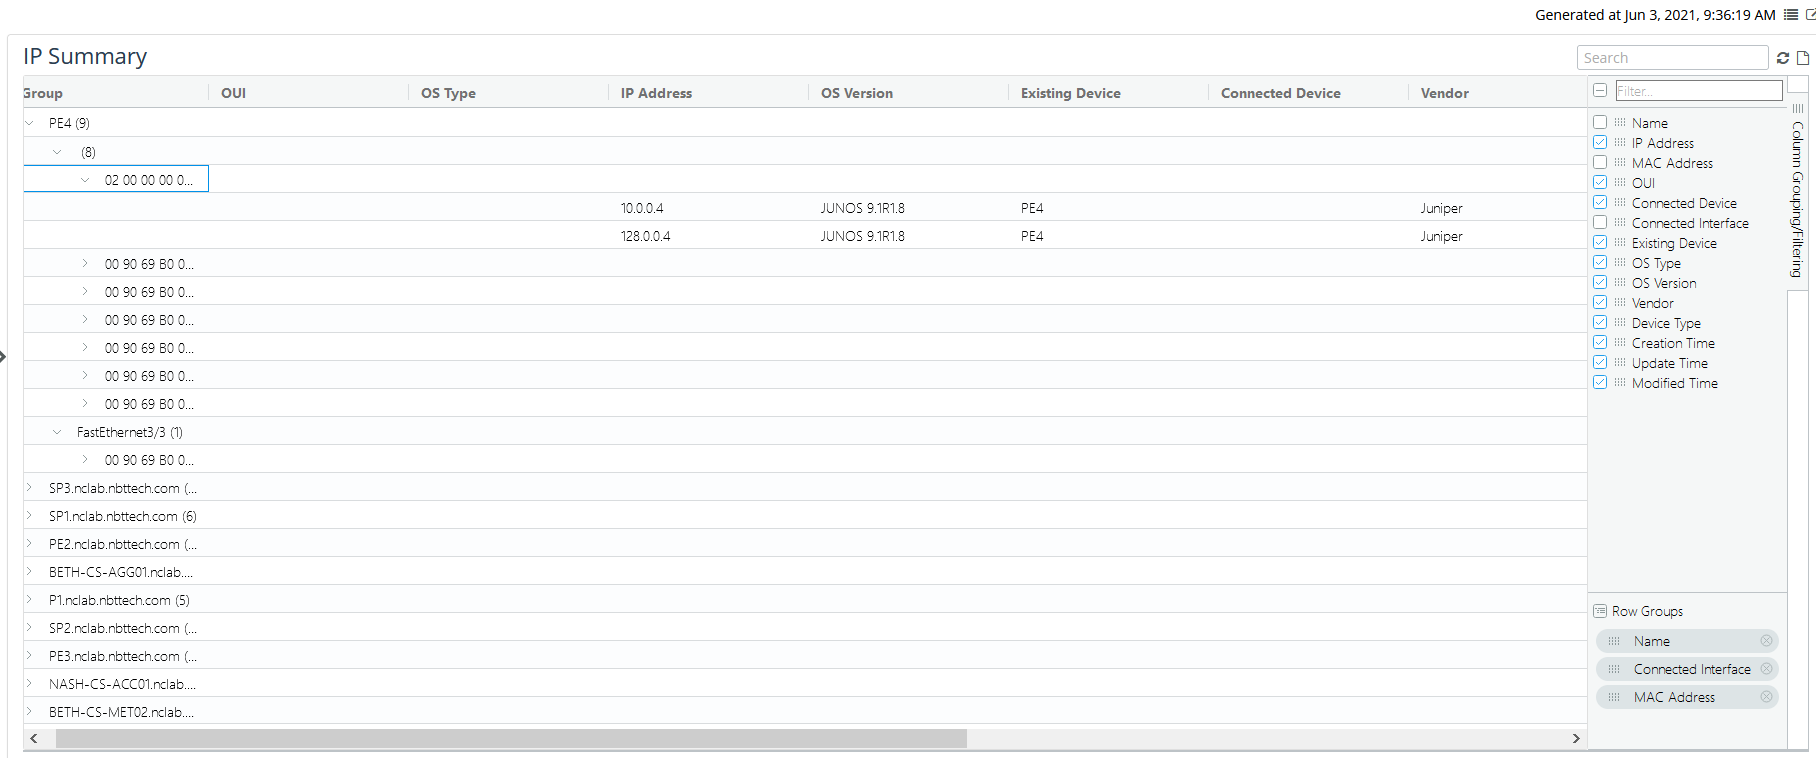Open the list view icon near timestamp
The image size is (1816, 758).
(1791, 15)
